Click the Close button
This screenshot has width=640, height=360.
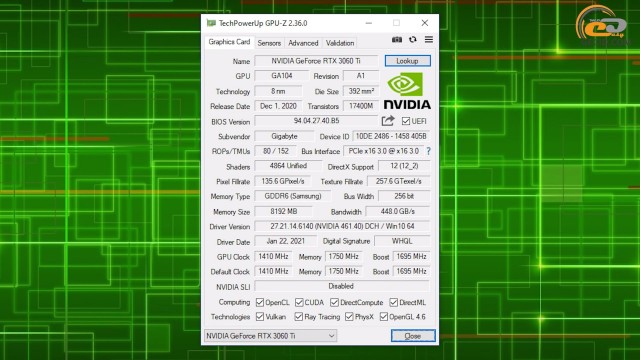click(413, 336)
